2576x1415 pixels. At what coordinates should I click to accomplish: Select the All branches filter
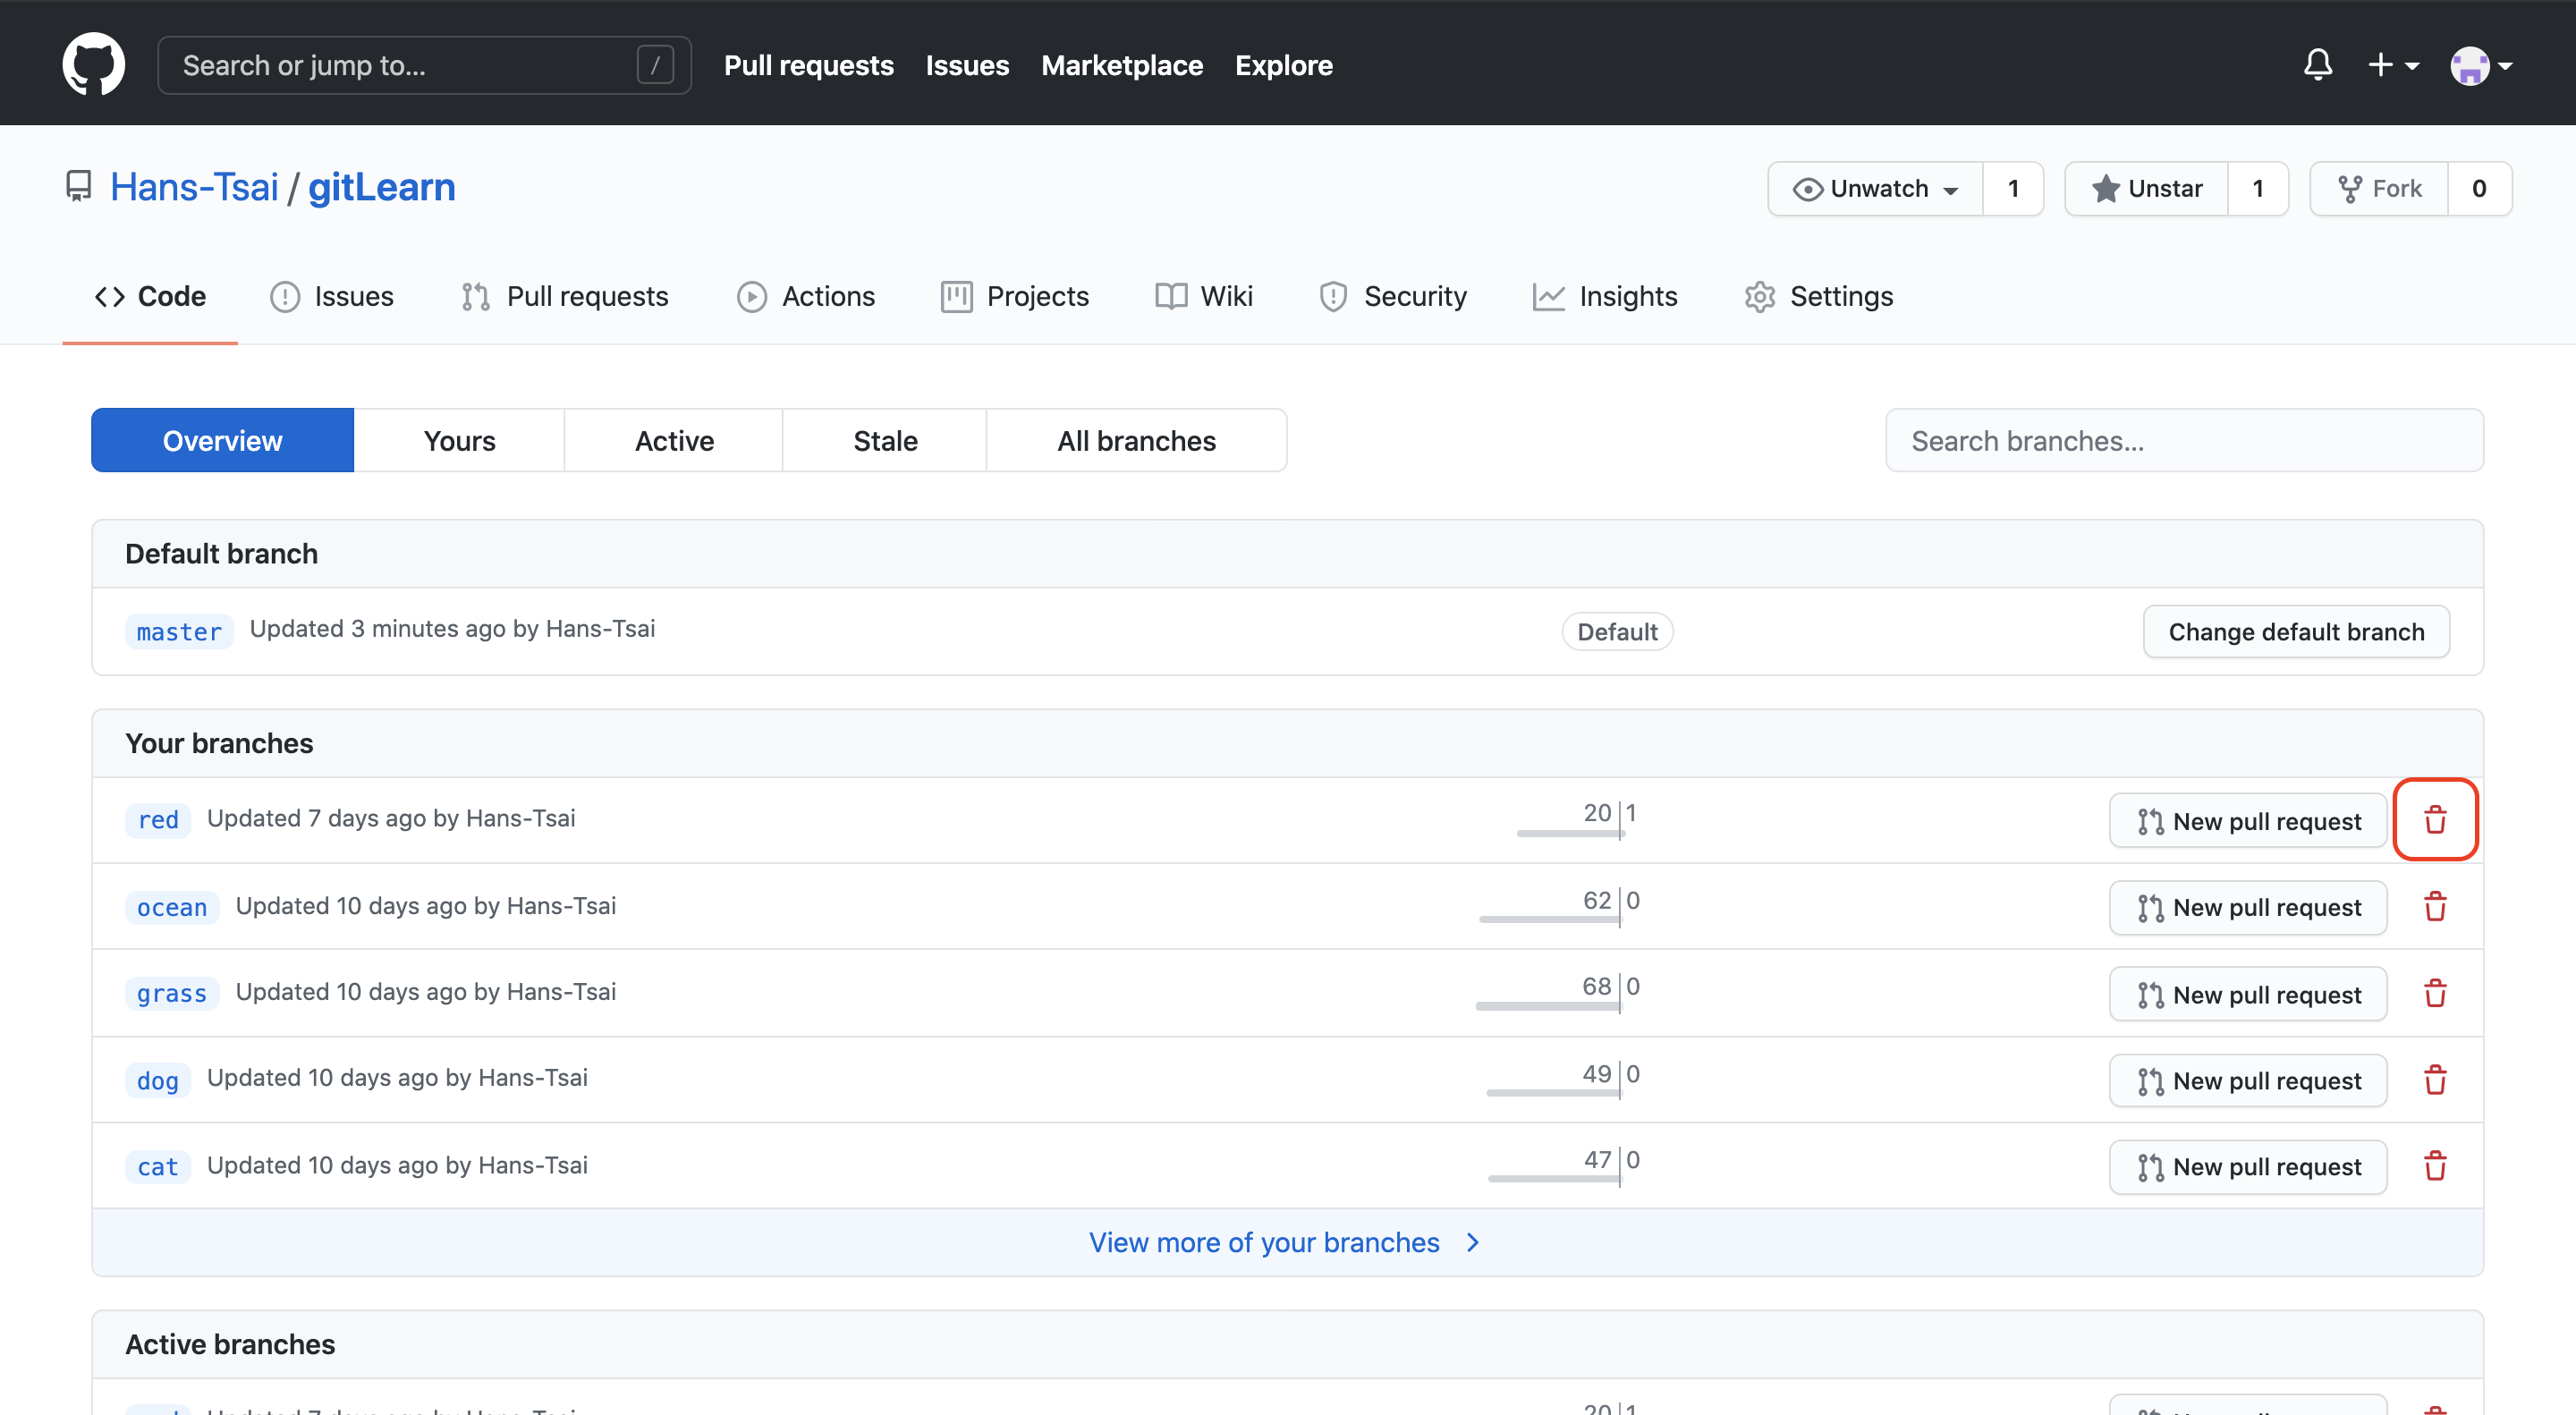click(x=1136, y=440)
